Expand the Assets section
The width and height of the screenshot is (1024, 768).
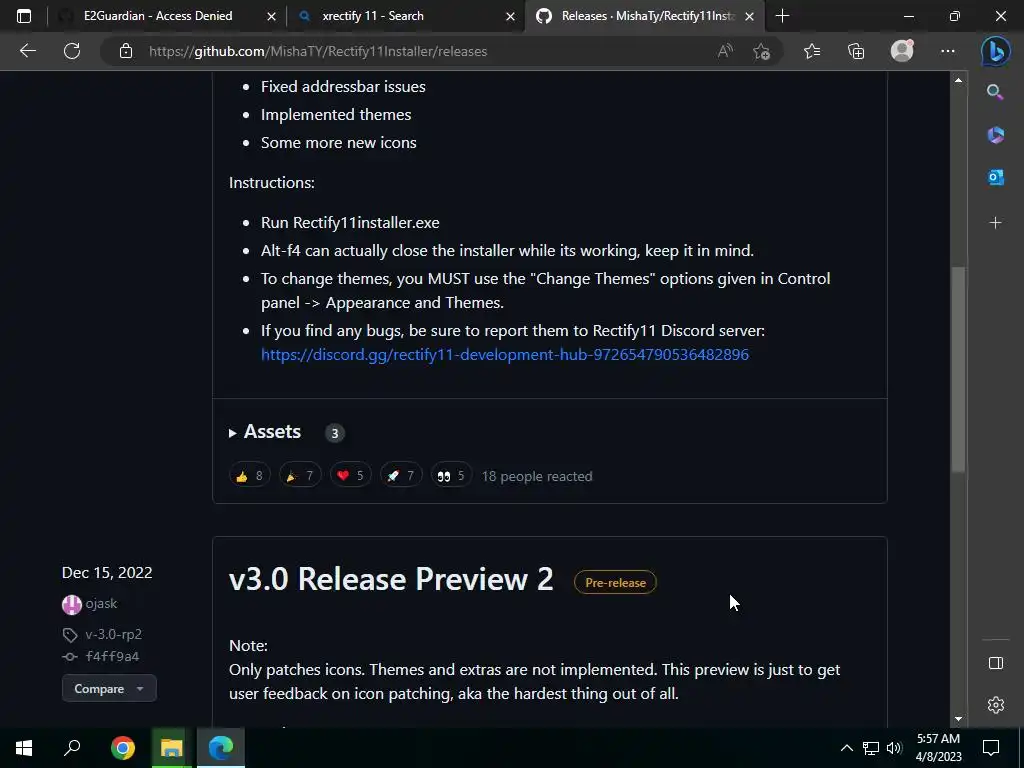(x=265, y=432)
